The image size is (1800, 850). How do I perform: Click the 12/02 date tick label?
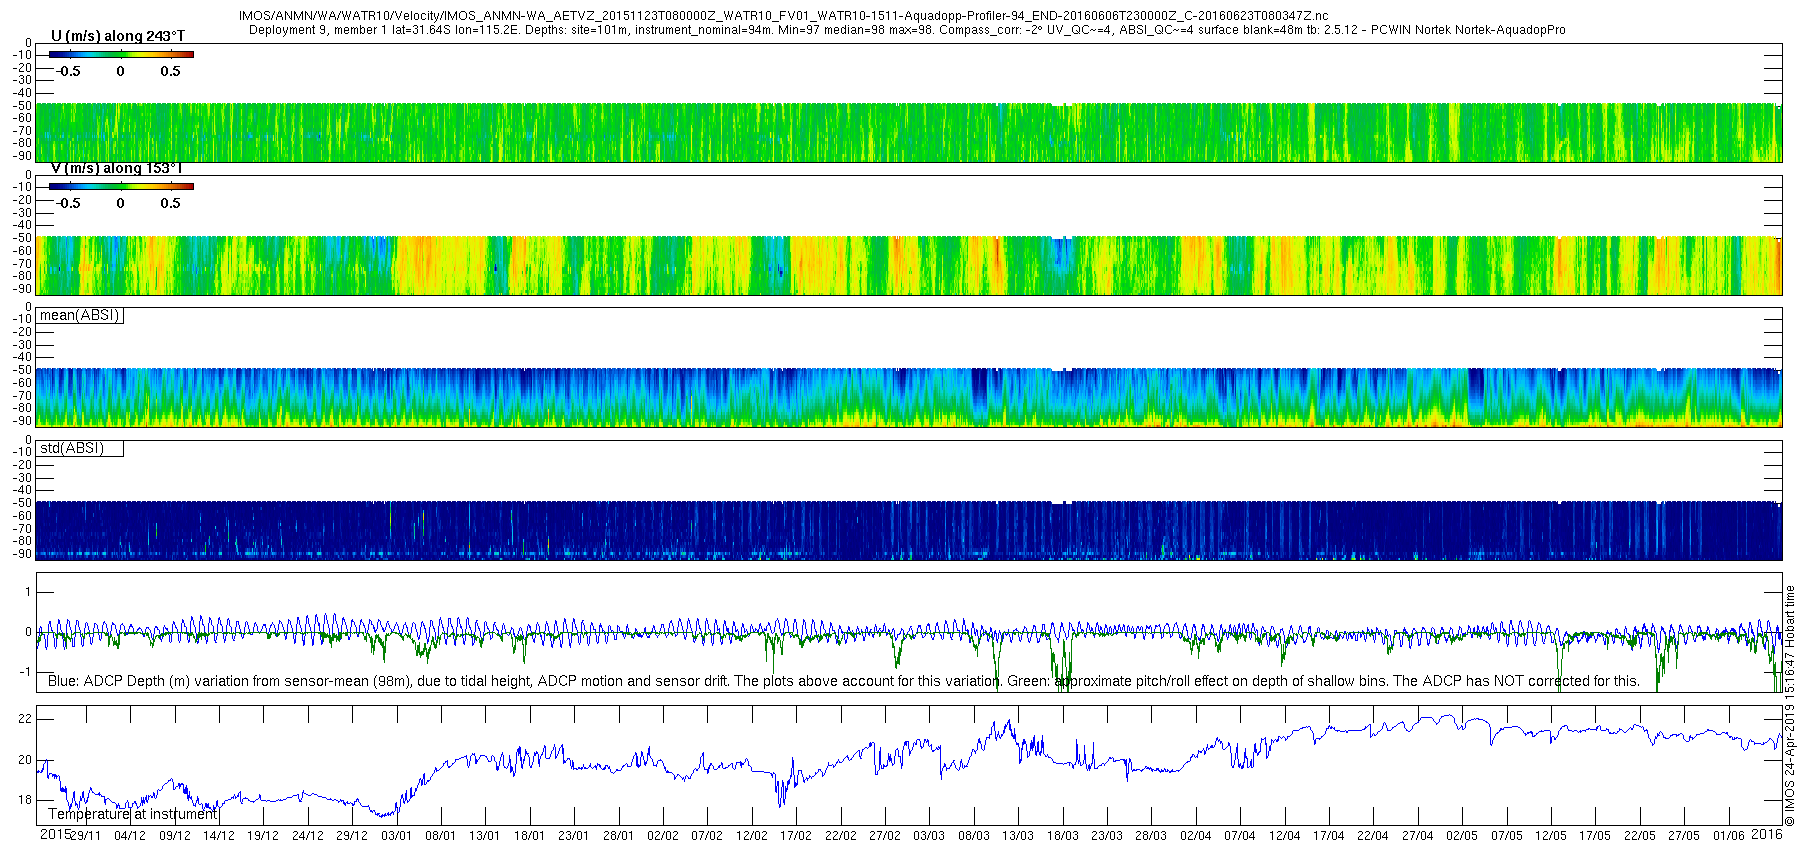(751, 836)
